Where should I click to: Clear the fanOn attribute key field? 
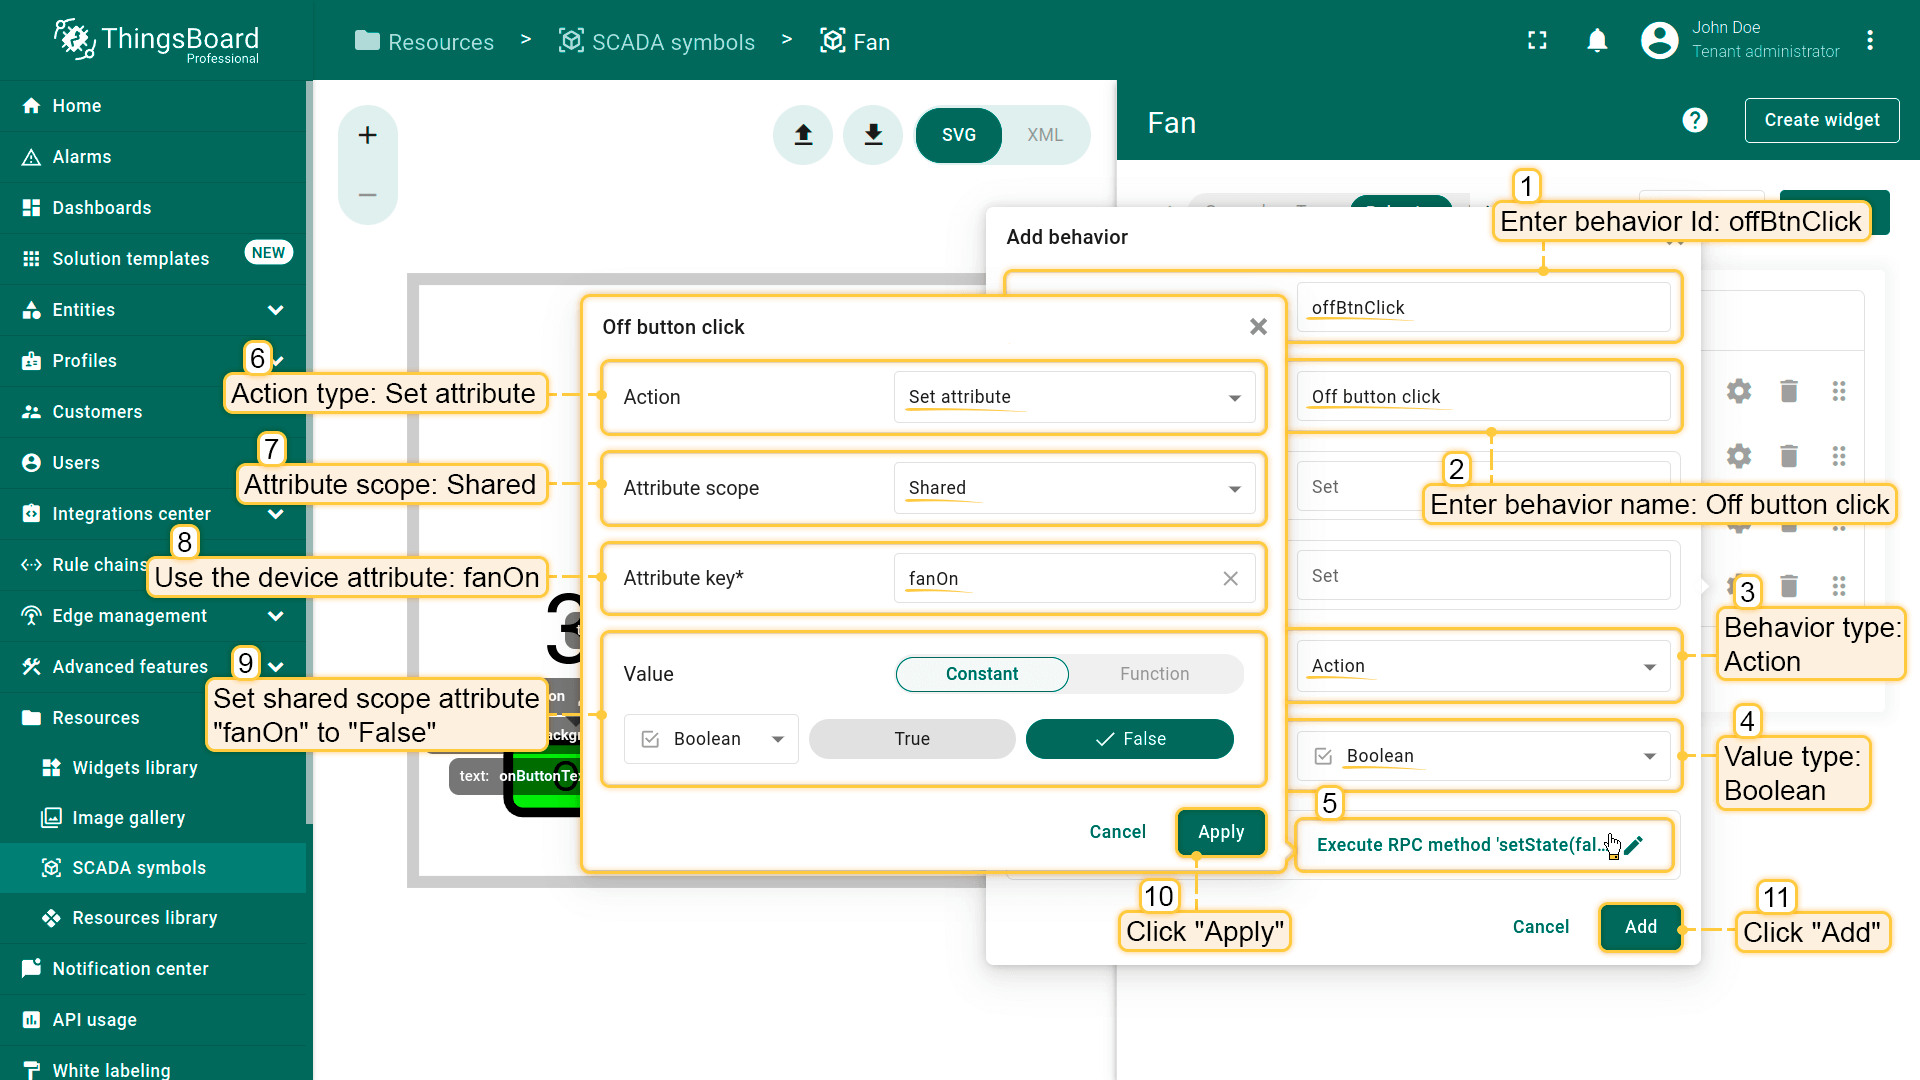pos(1230,579)
